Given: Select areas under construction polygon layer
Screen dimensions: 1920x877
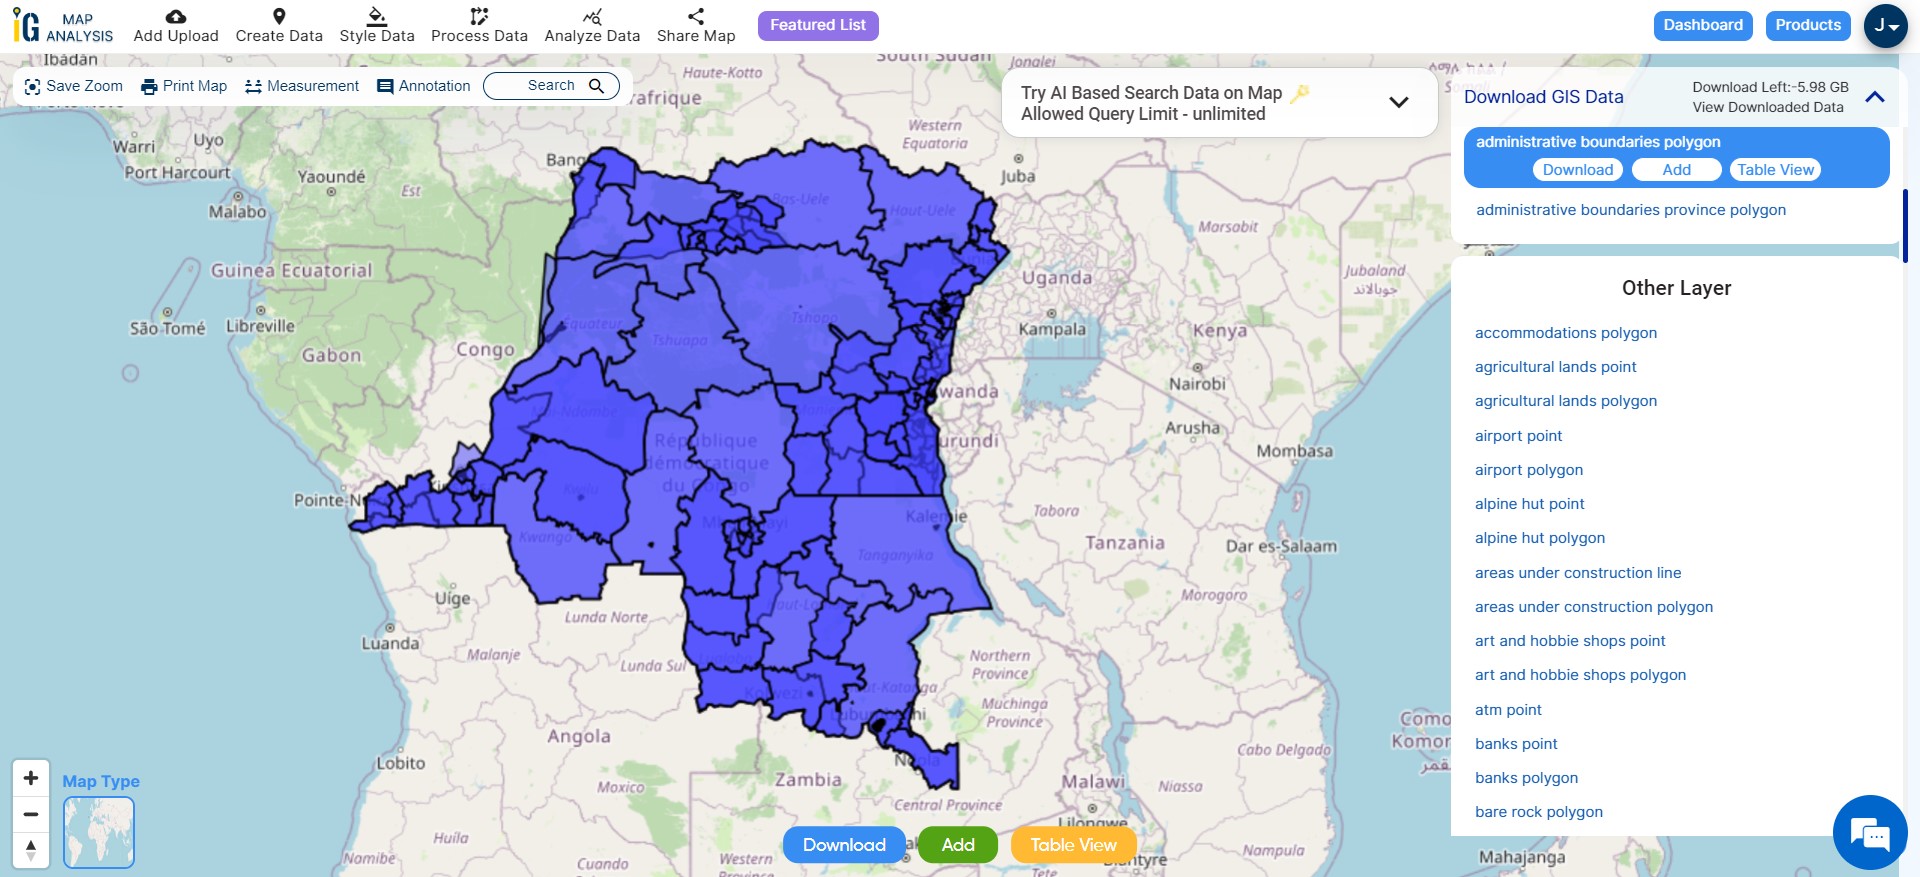Looking at the screenshot, I should [x=1593, y=607].
